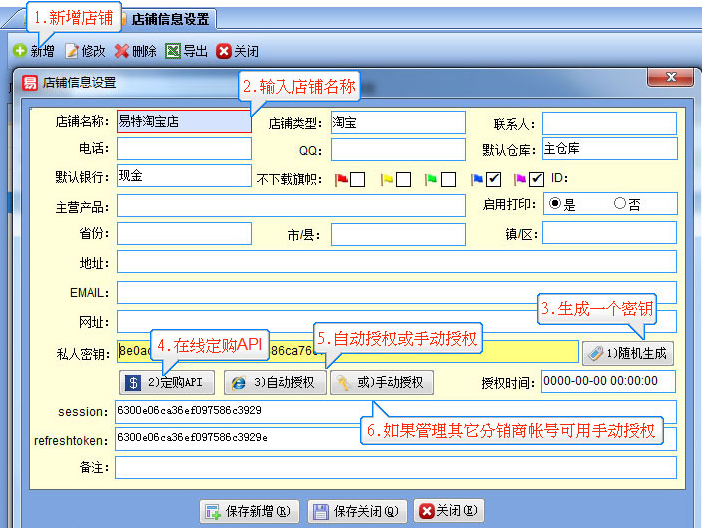Image resolution: width=702 pixels, height=528 pixels.
Task: Click the purple flag icon
Action: 520,179
